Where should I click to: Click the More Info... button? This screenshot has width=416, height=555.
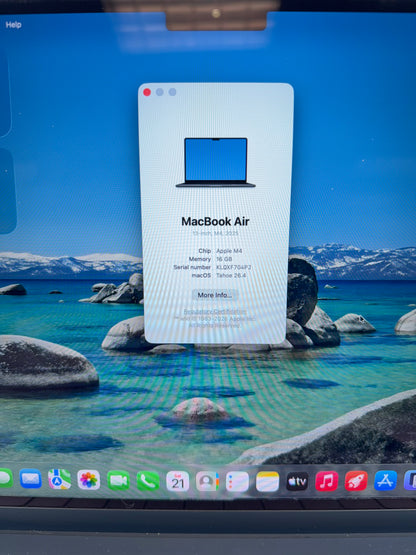tap(215, 295)
